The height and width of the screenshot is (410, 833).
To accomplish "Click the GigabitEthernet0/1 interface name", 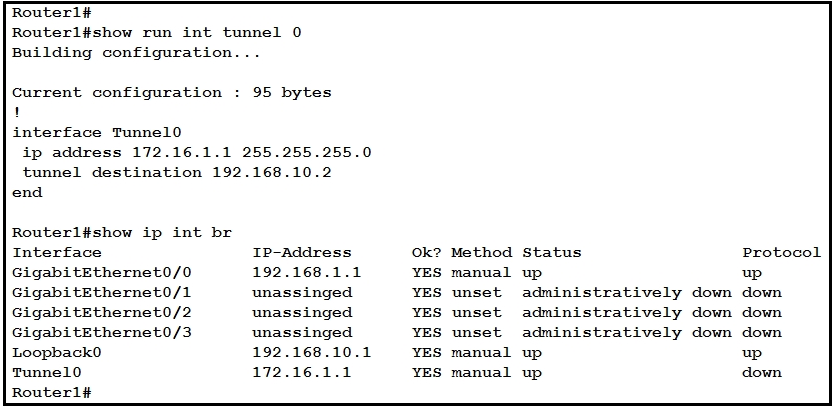I will pos(101,292).
